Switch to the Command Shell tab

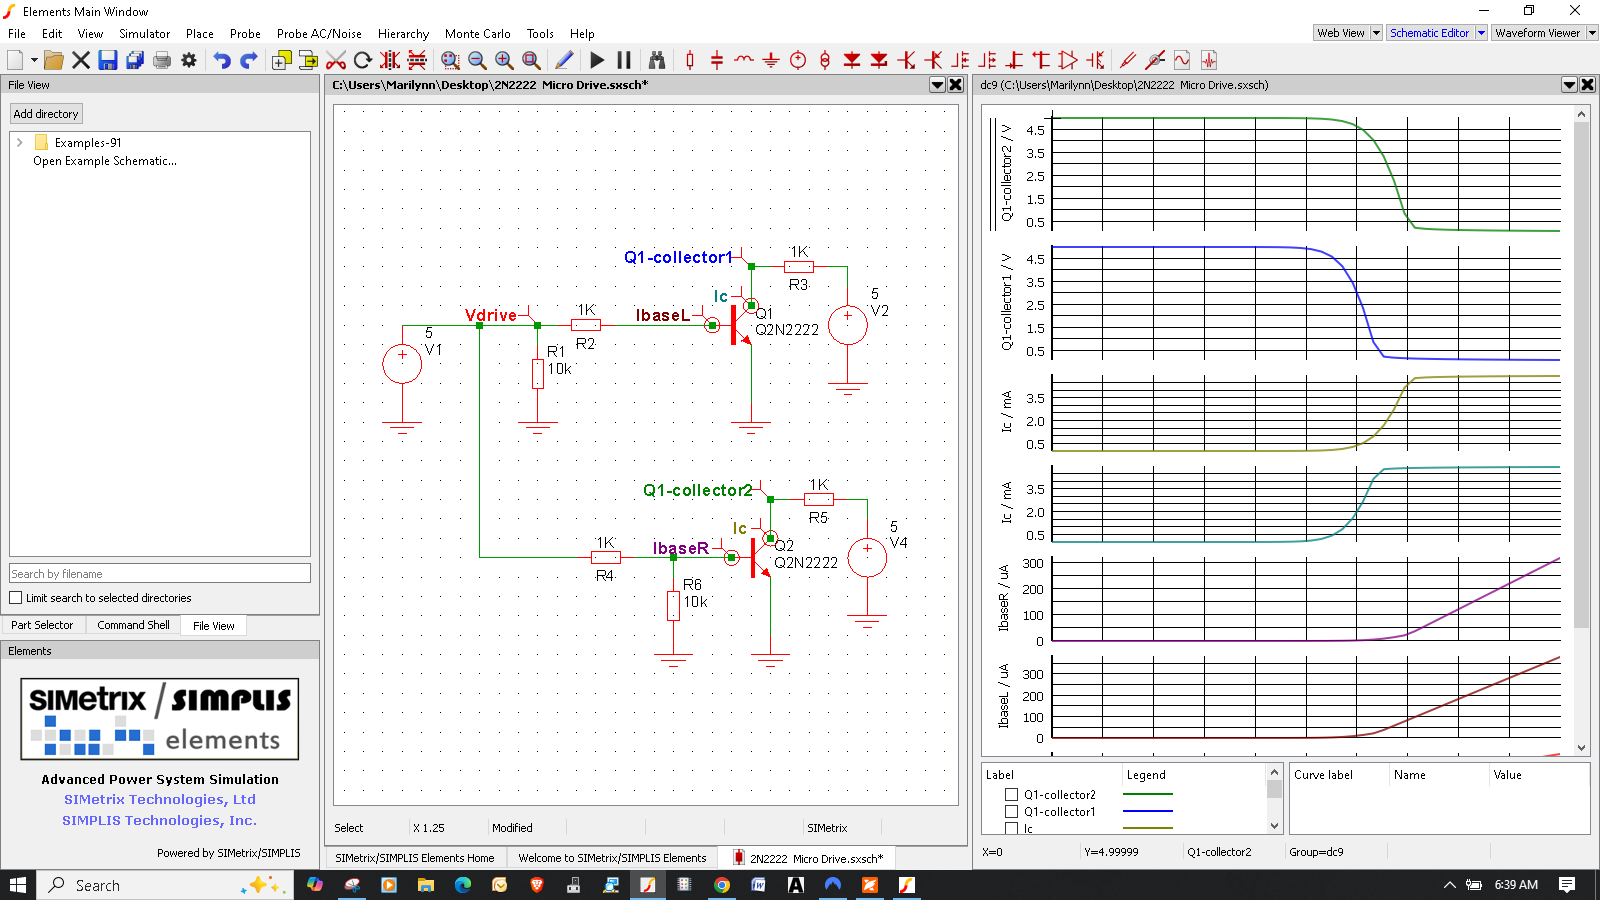pyautogui.click(x=133, y=625)
